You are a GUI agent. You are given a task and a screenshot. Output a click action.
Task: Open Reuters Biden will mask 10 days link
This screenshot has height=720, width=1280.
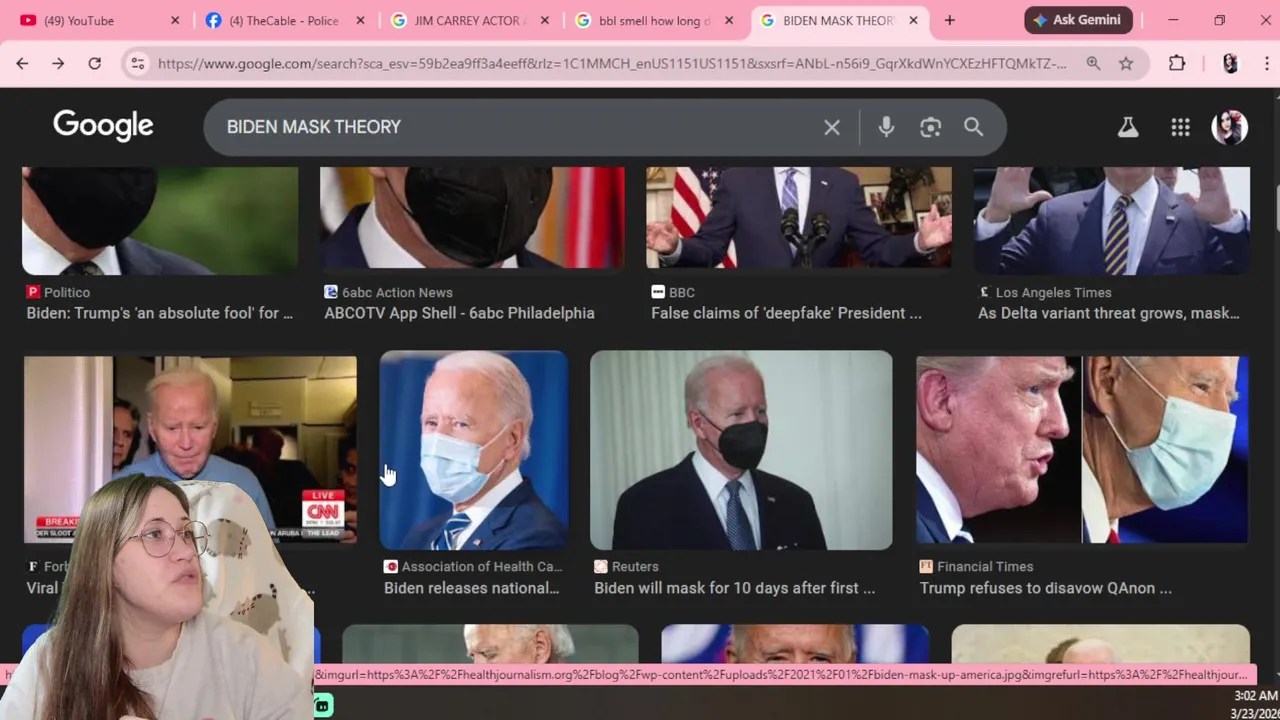pos(734,588)
